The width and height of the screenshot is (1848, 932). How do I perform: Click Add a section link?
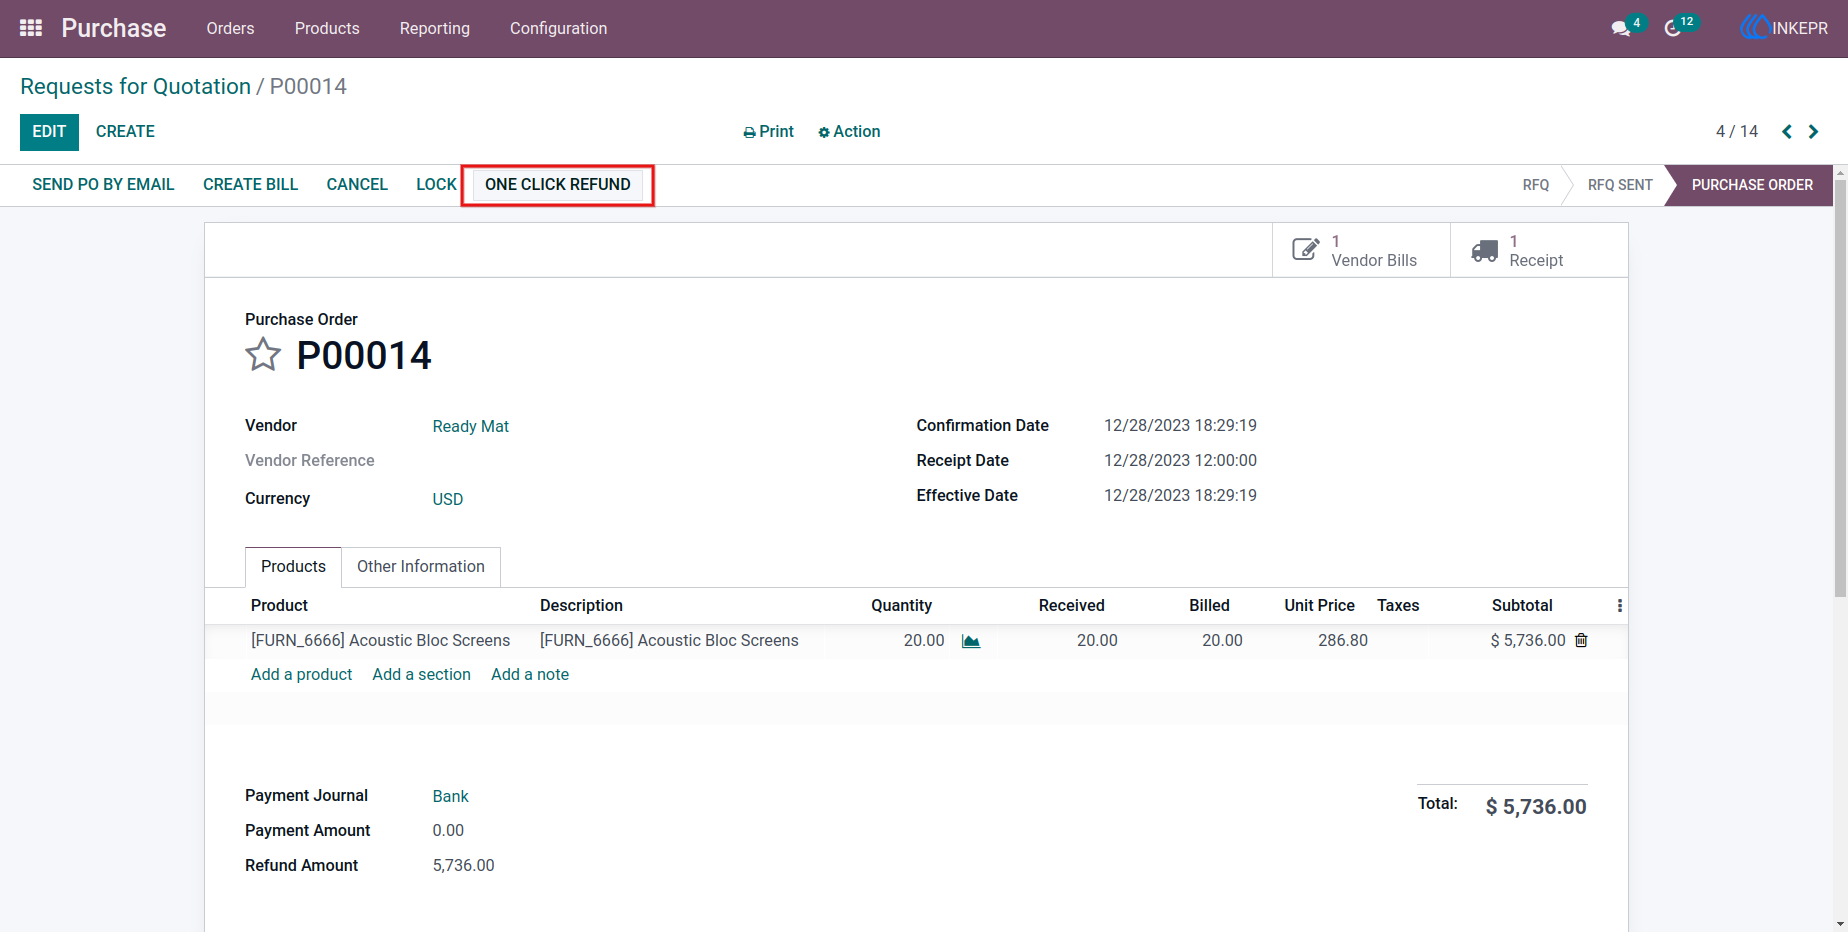coord(421,675)
